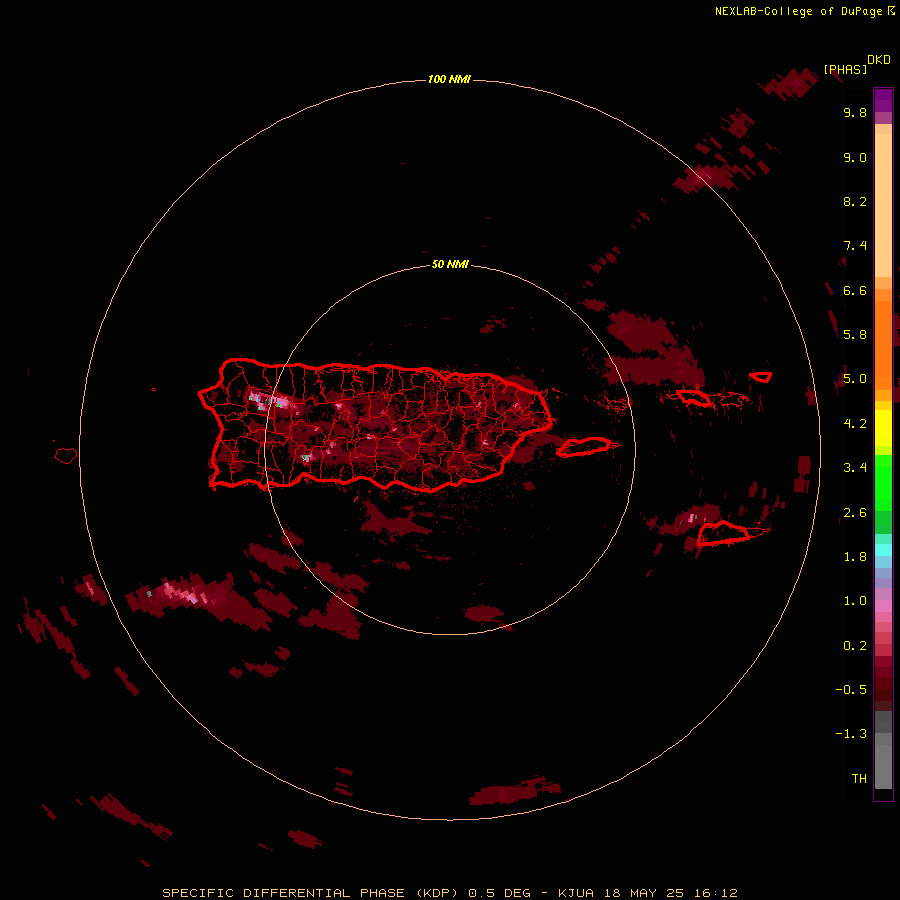Click the [PHAS] legend label

click(845, 69)
